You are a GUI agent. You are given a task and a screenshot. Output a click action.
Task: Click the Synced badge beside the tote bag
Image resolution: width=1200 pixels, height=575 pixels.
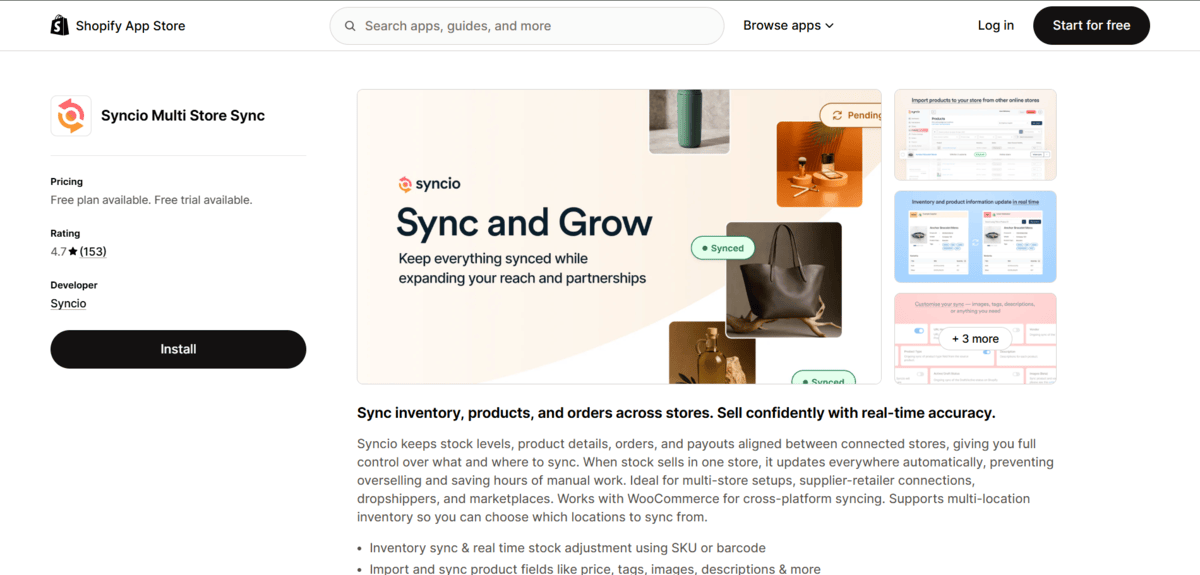coord(722,248)
